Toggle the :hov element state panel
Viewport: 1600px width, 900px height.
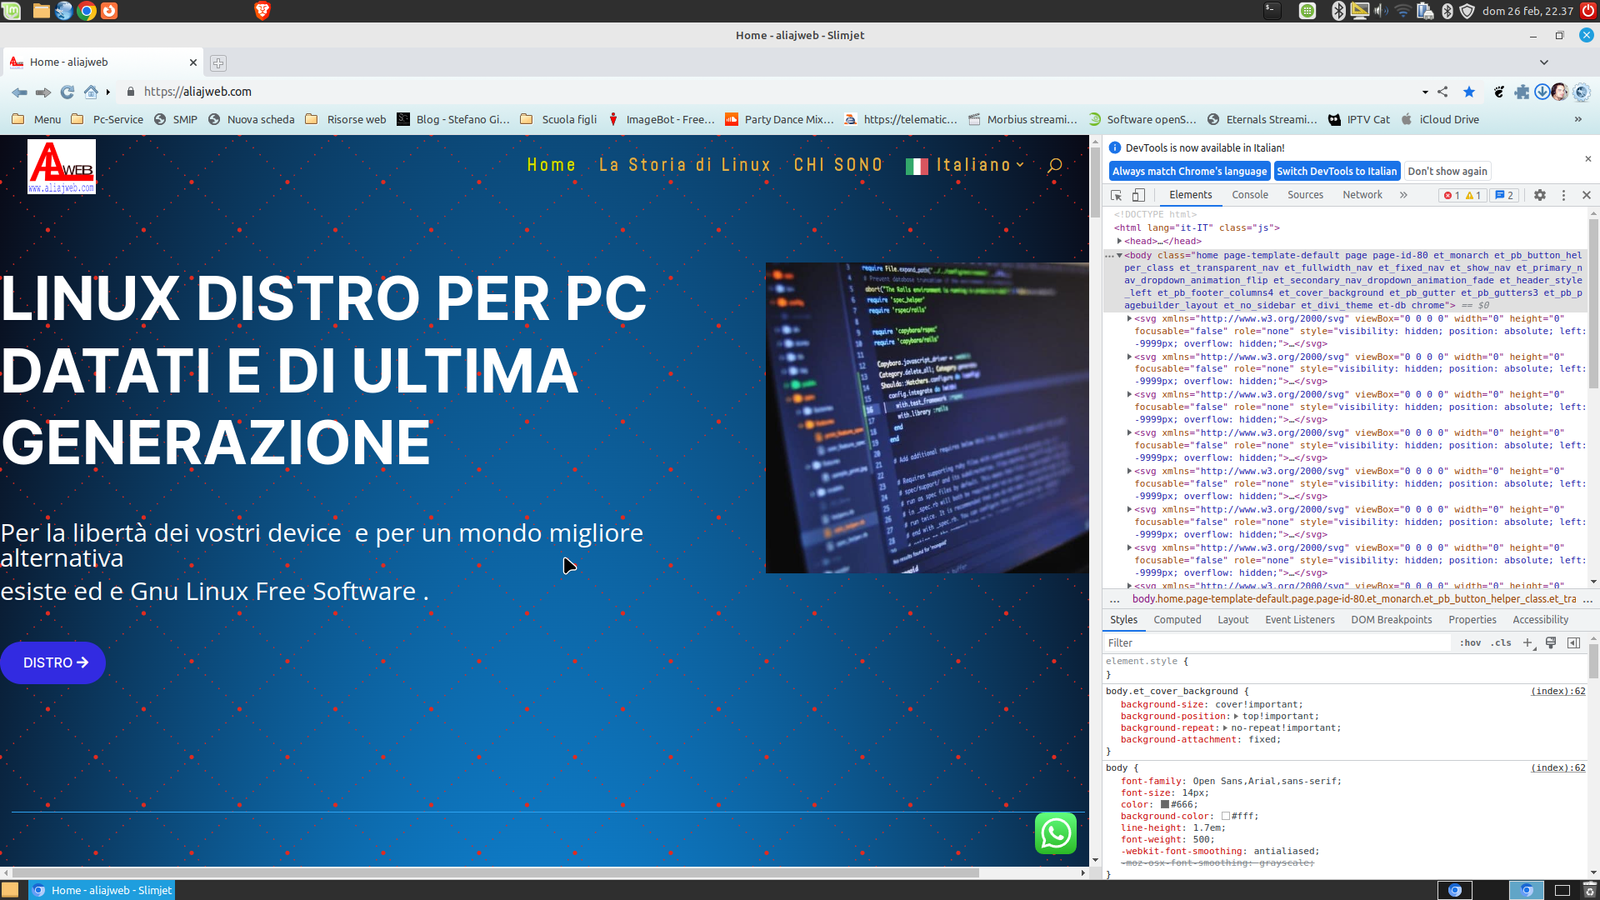coord(1470,643)
